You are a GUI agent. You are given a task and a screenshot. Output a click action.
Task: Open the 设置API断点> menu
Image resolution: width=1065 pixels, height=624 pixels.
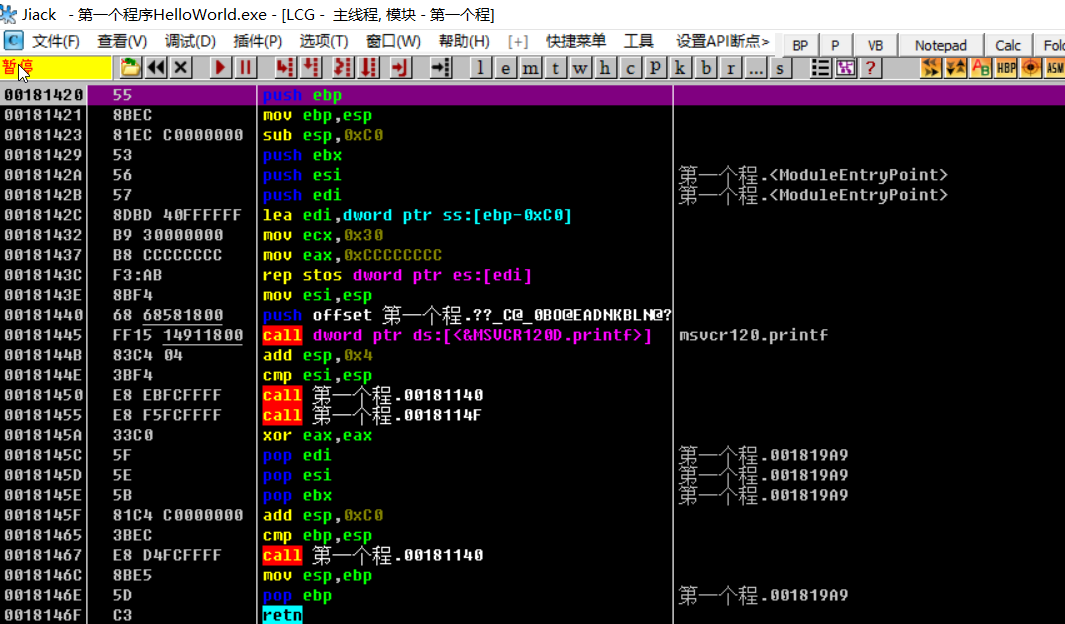723,41
